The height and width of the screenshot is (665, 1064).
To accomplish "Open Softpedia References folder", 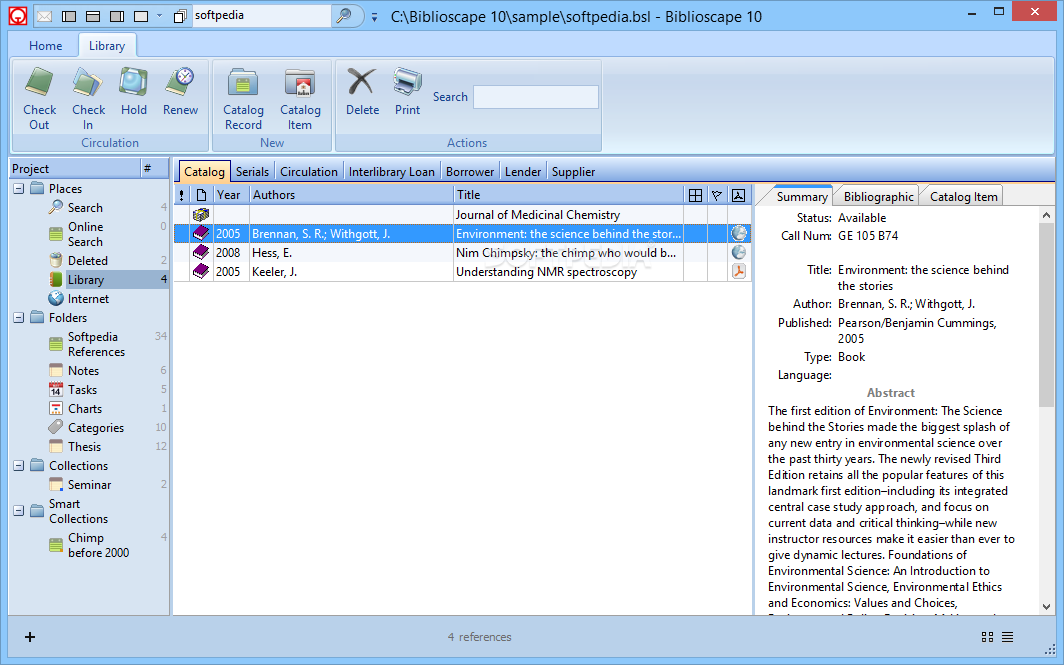I will [x=96, y=344].
